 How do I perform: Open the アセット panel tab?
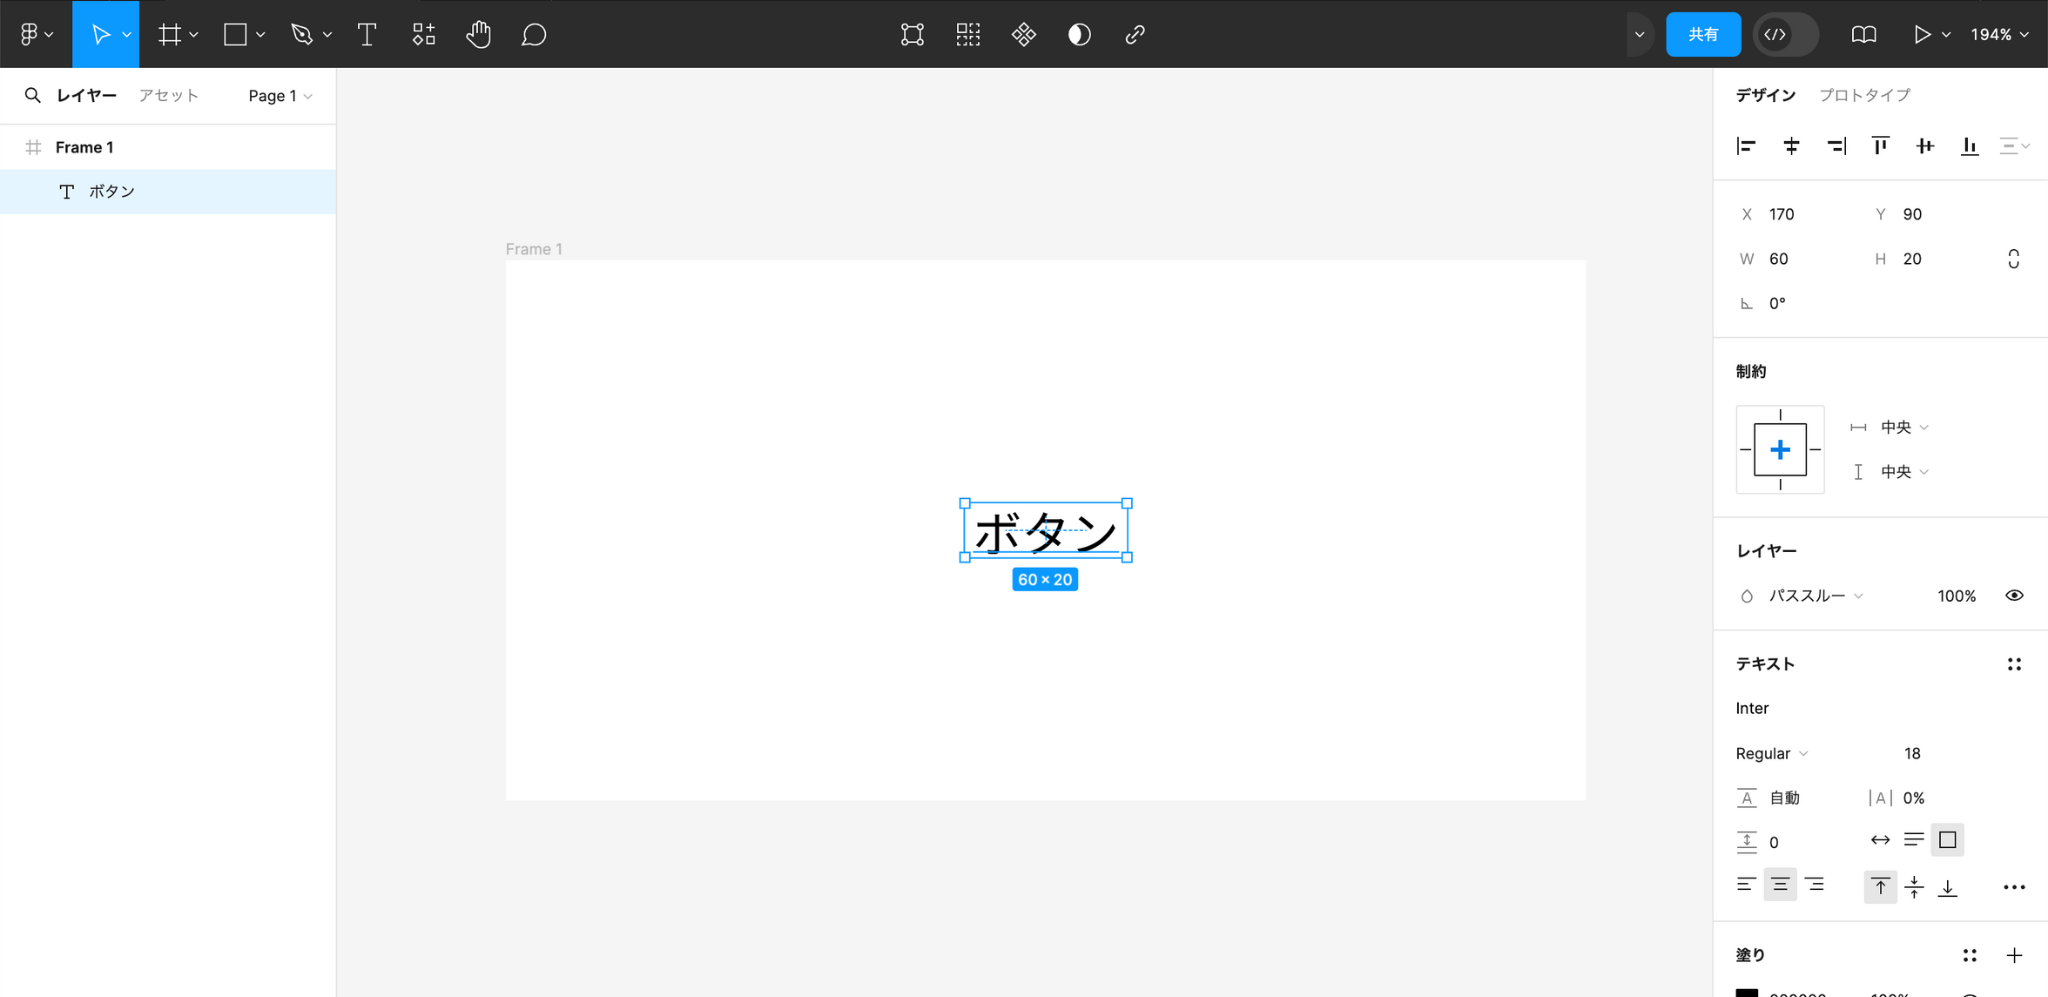click(167, 95)
